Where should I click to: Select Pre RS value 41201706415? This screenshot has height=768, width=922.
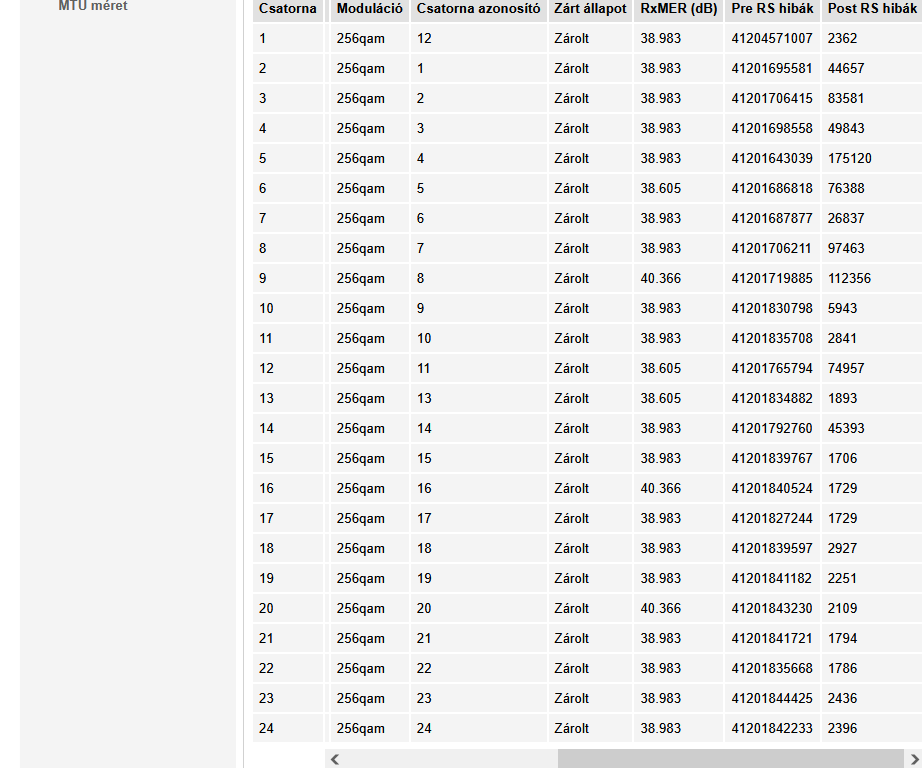[771, 98]
